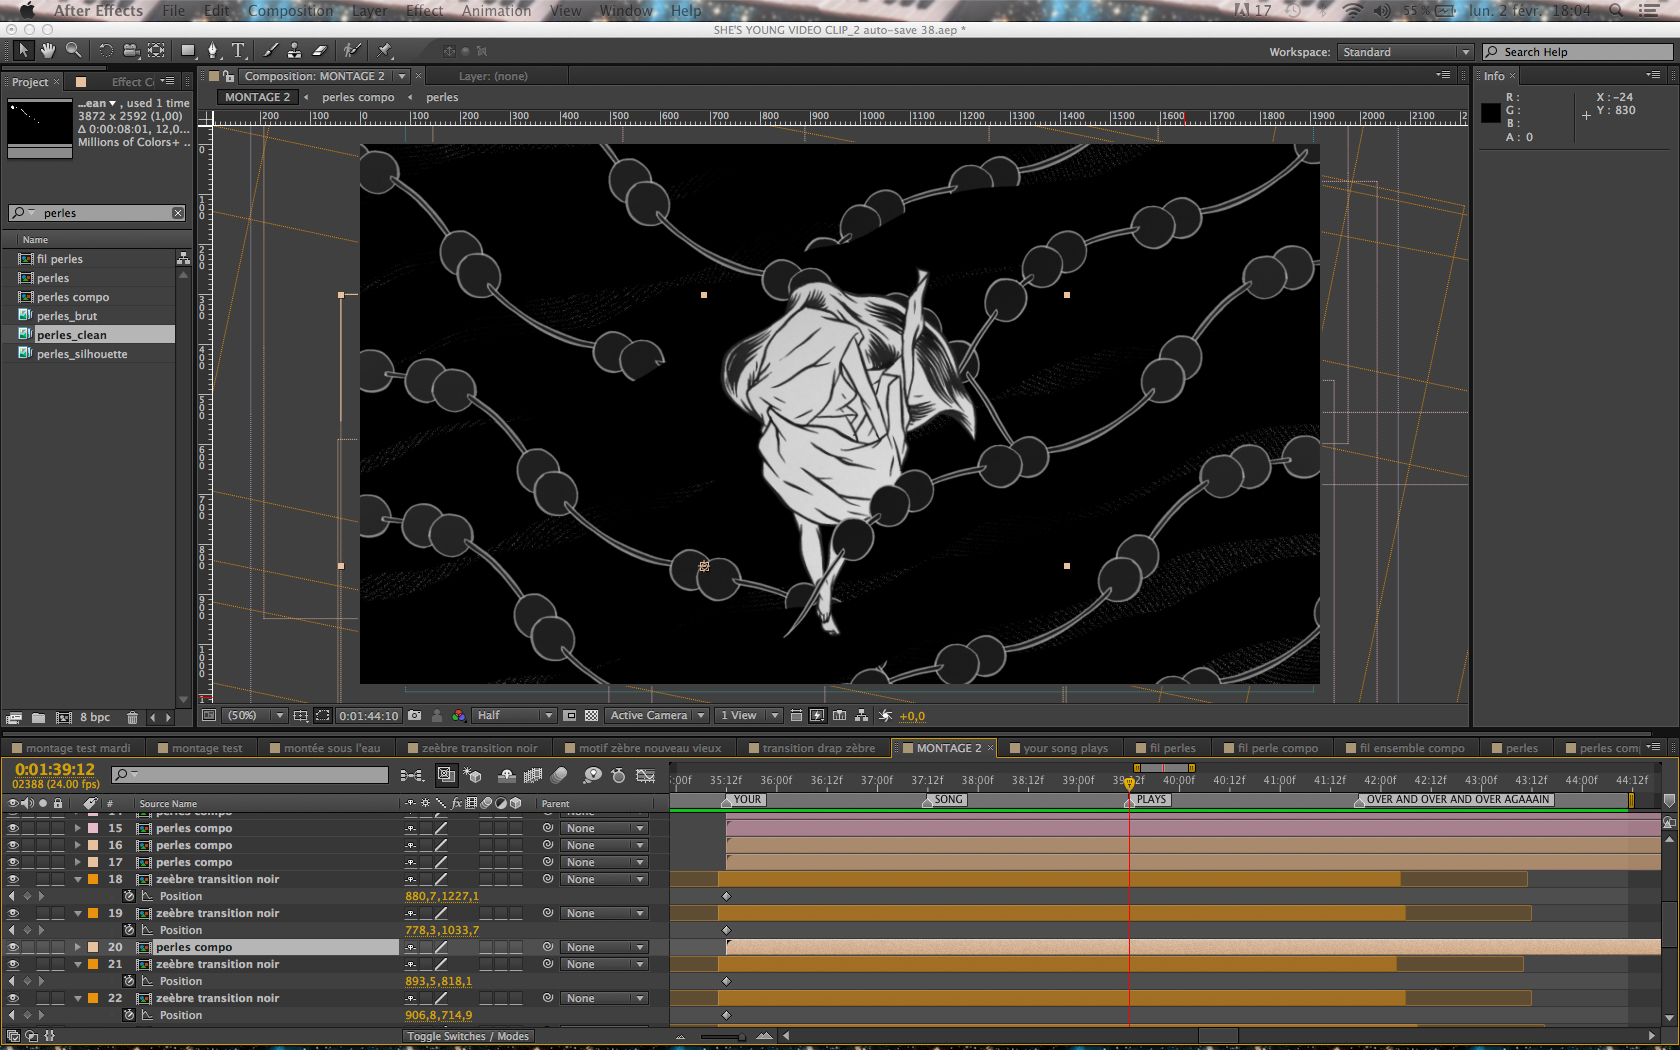Open 1 View layout dropdown

coord(749,716)
